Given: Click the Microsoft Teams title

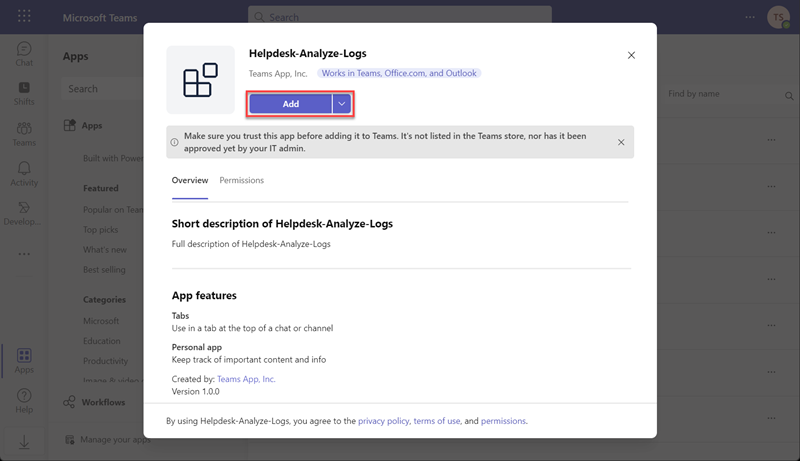Looking at the screenshot, I should coord(100,18).
